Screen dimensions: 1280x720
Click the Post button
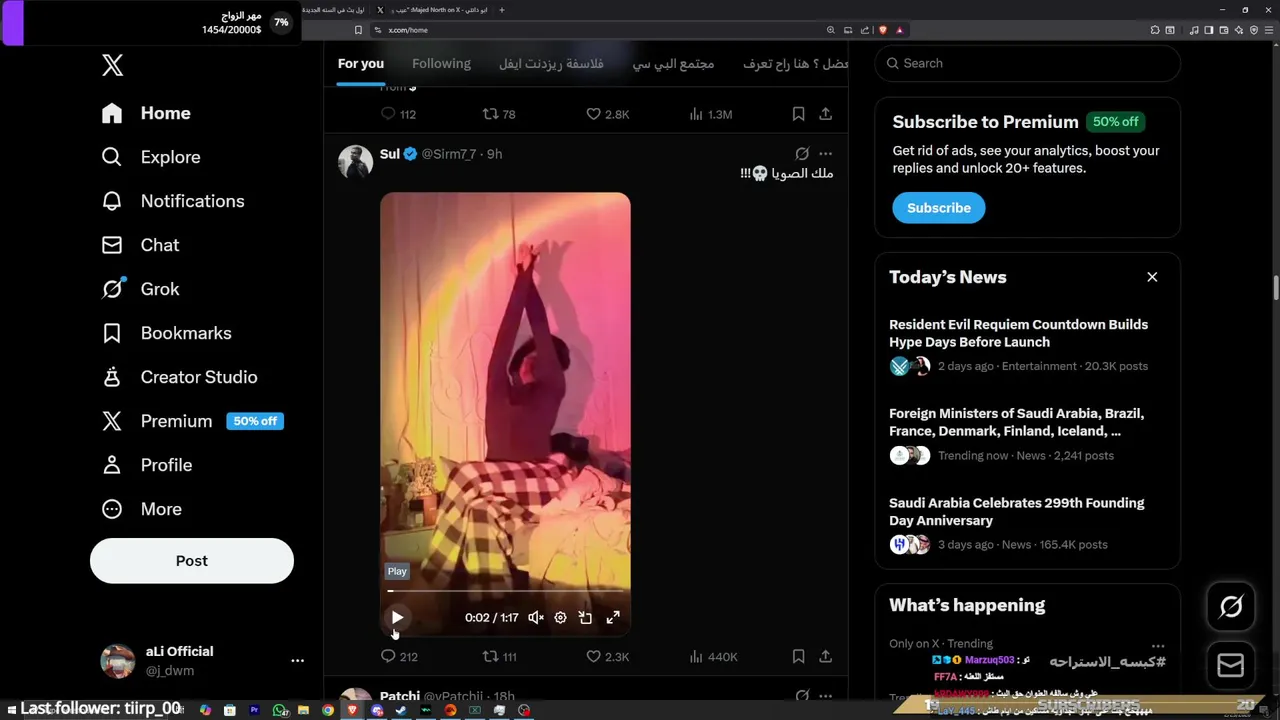tap(192, 561)
